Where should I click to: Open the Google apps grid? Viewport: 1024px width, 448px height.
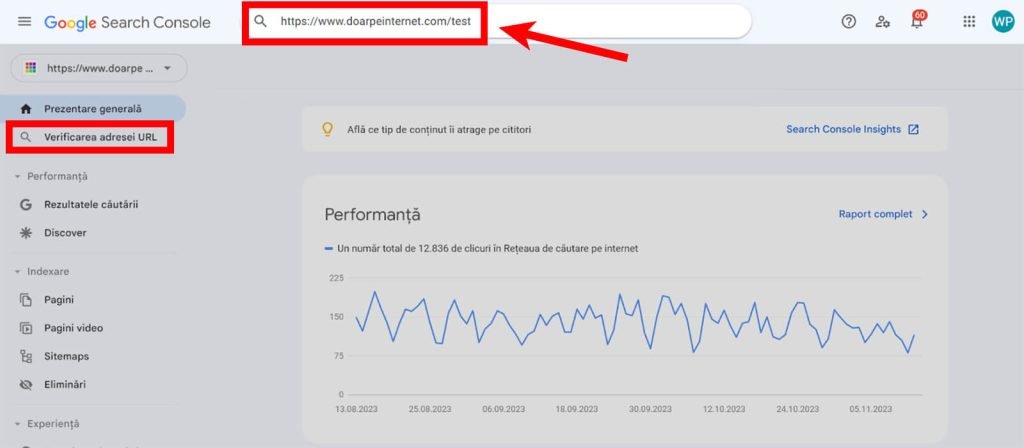coord(969,22)
